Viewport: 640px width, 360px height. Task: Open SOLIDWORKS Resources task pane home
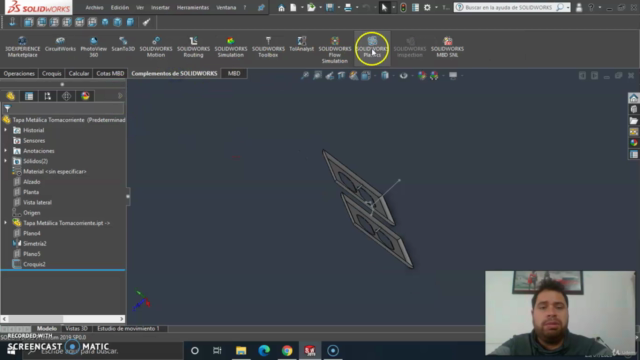tap(633, 98)
